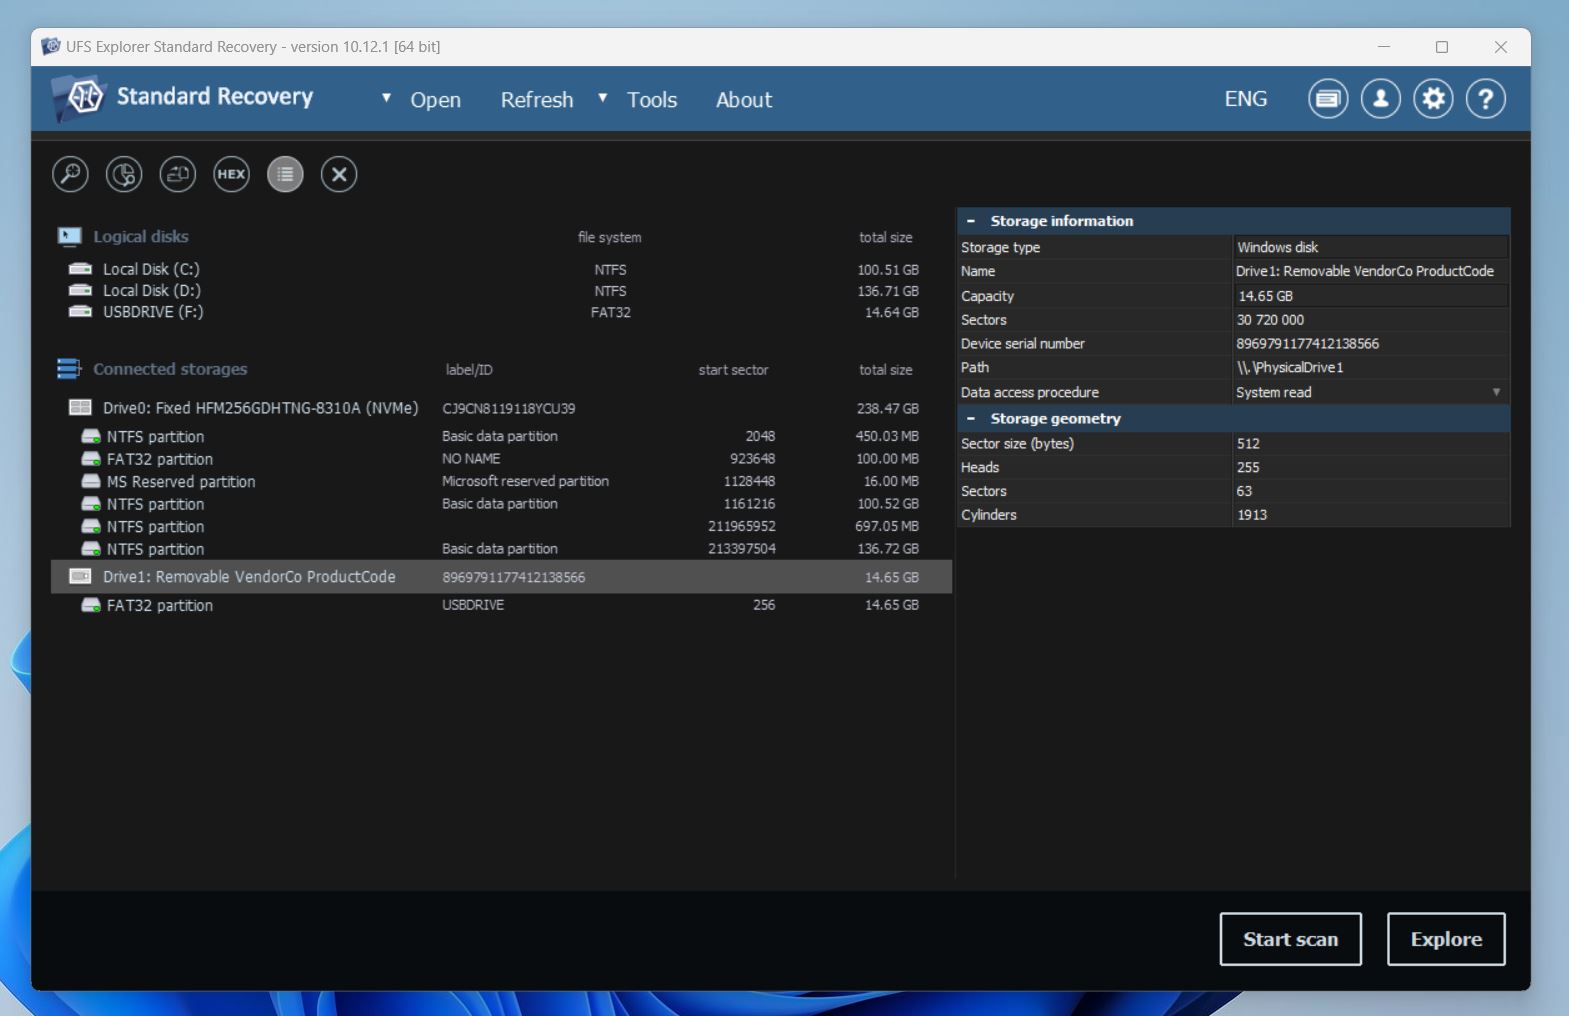The image size is (1569, 1016).
Task: Open the HEX viewer tool
Action: pos(231,174)
